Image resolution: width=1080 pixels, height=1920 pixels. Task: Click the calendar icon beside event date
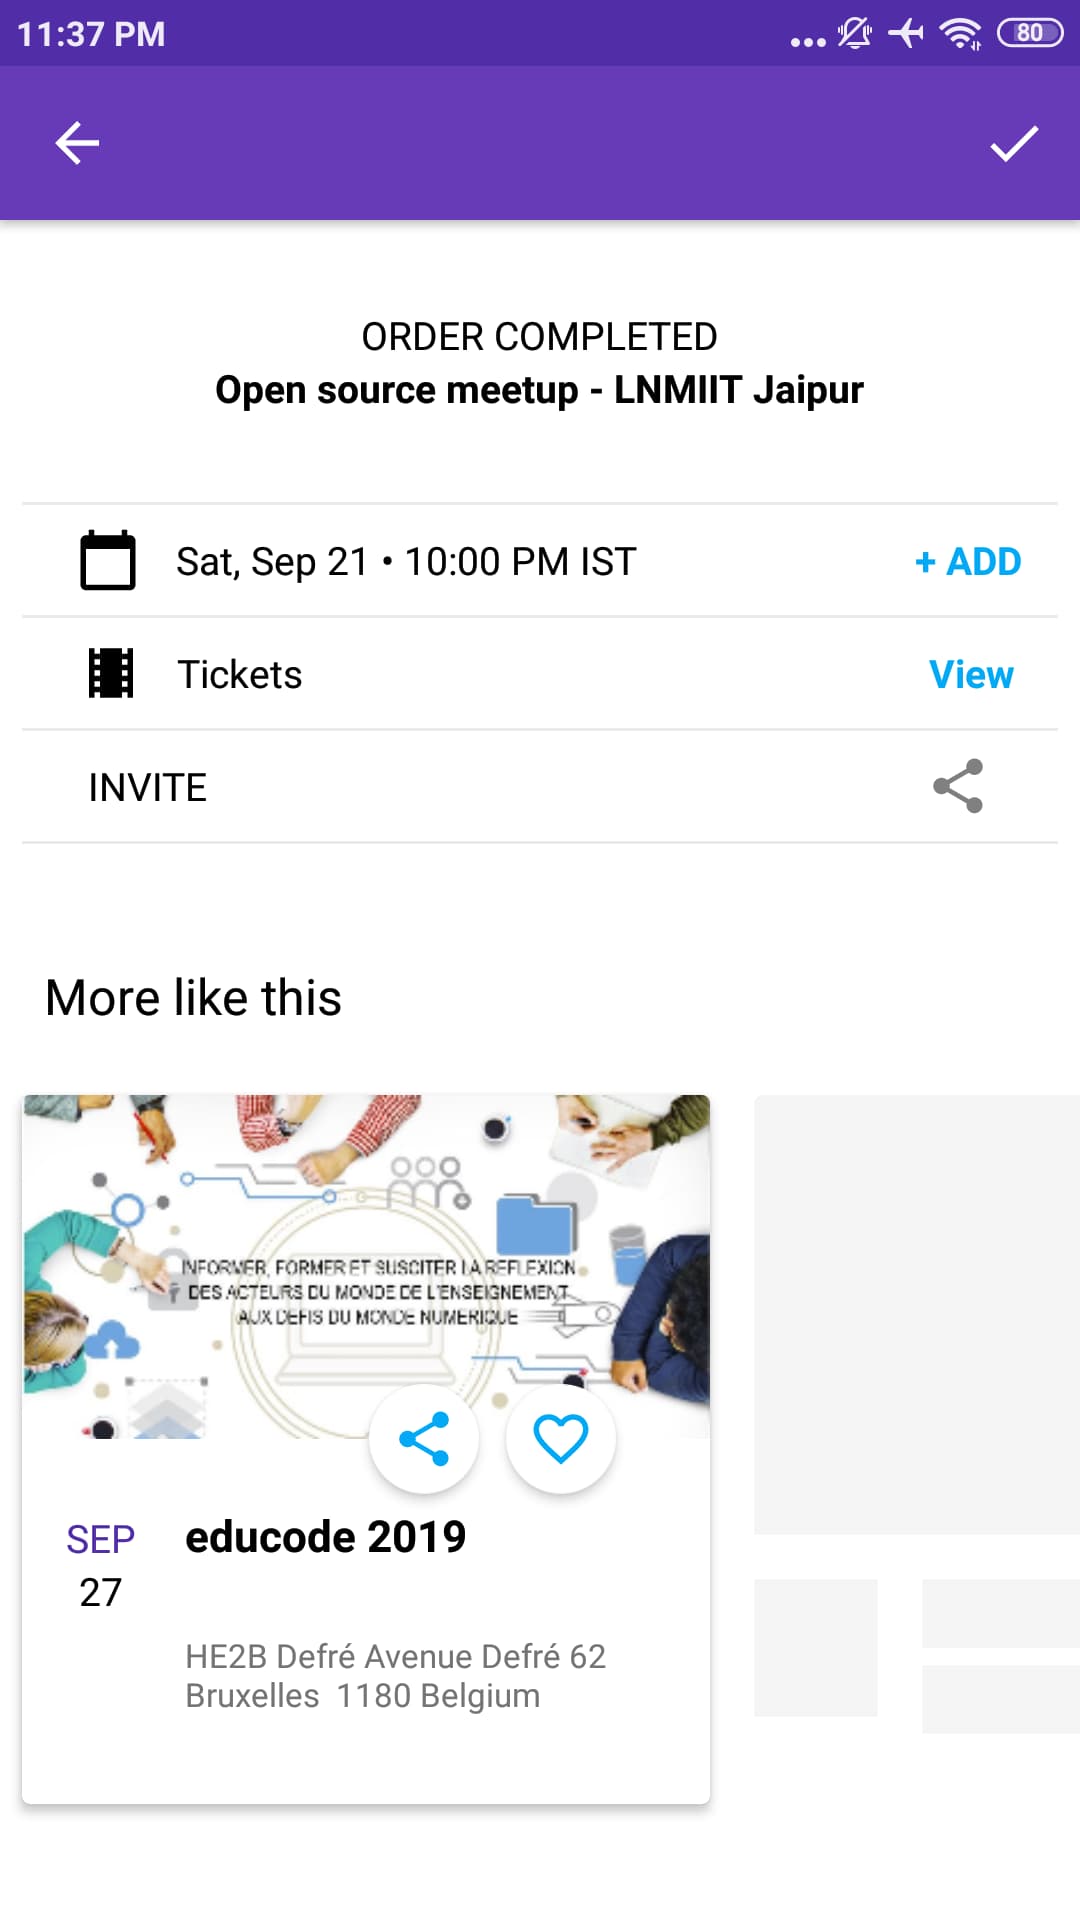pos(108,560)
